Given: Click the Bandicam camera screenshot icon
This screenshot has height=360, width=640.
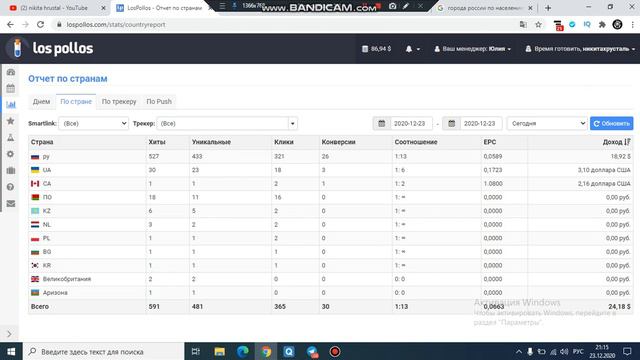Looking at the screenshot, I should pos(393,6).
